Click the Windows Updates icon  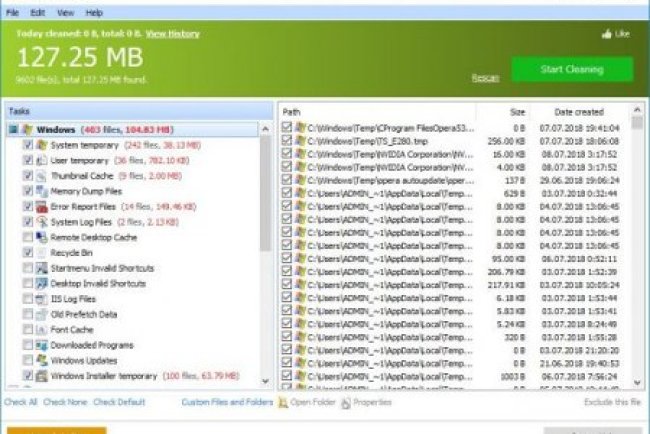coord(42,360)
